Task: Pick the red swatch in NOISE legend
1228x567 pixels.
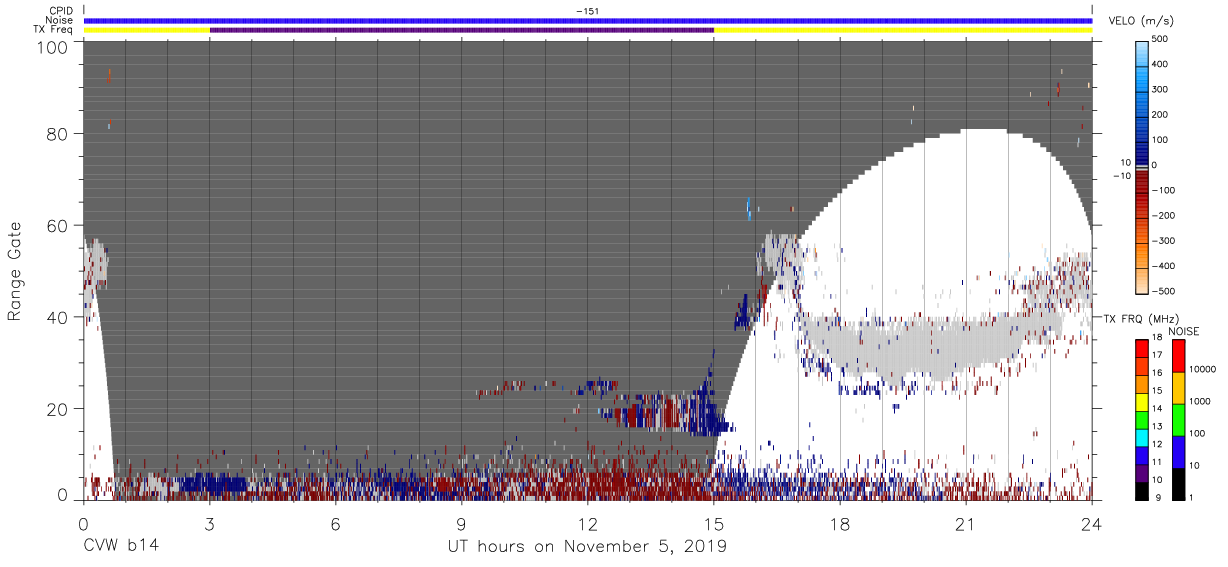Action: pos(1177,356)
